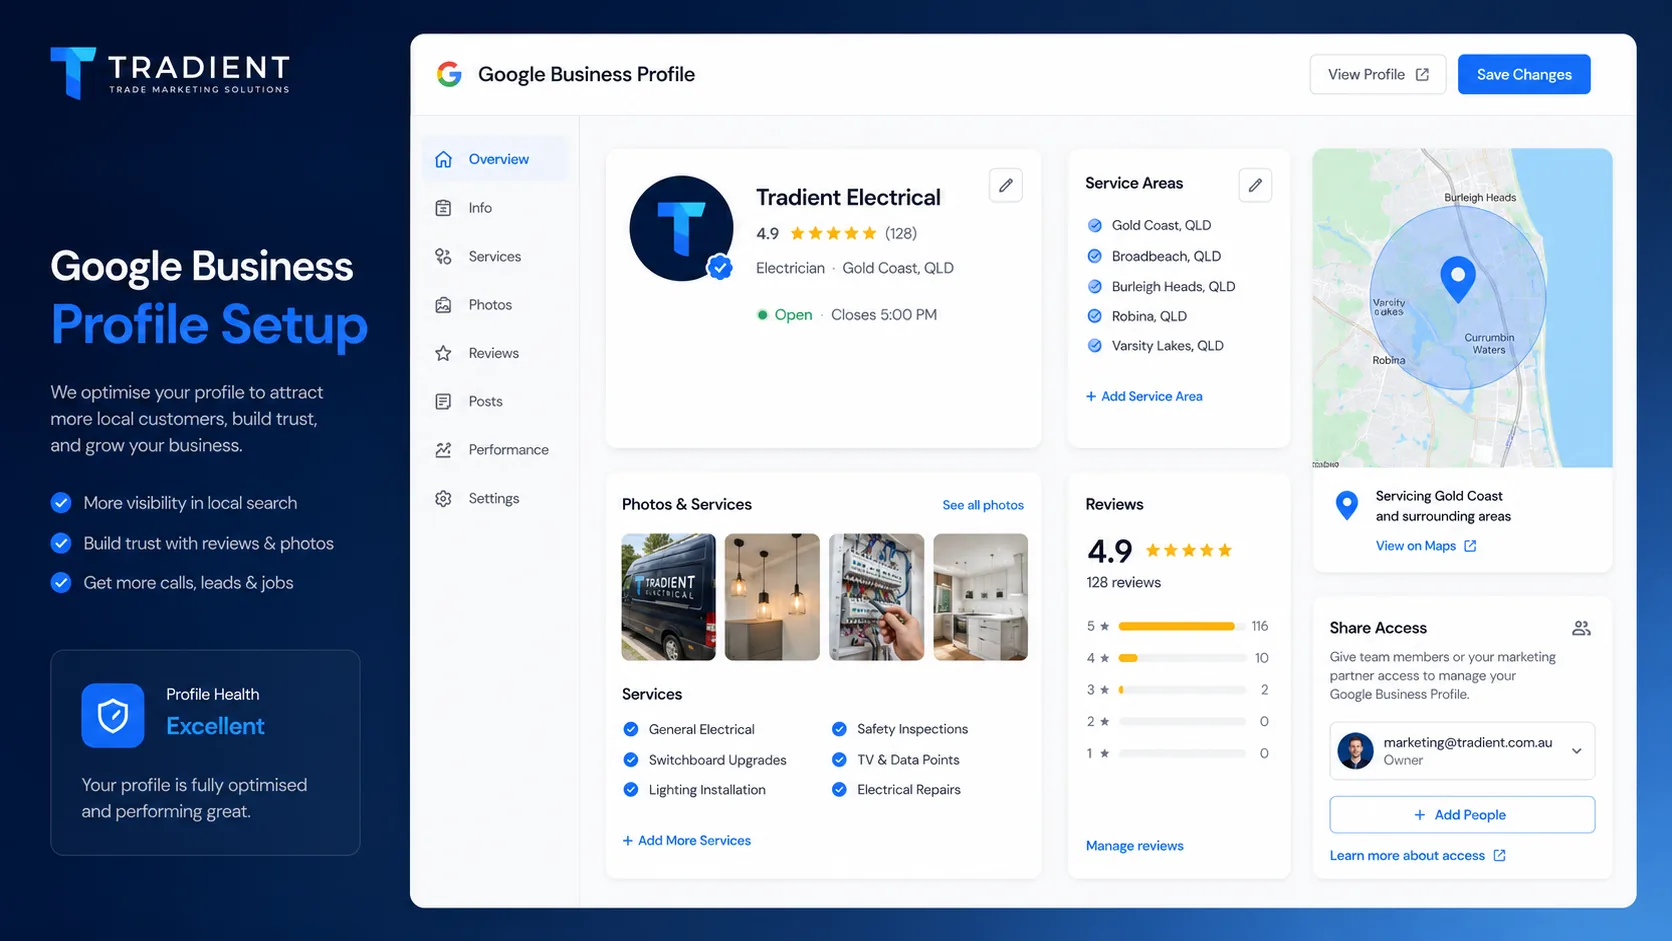Click the Performance chart icon
1672x941 pixels.
pyautogui.click(x=444, y=450)
